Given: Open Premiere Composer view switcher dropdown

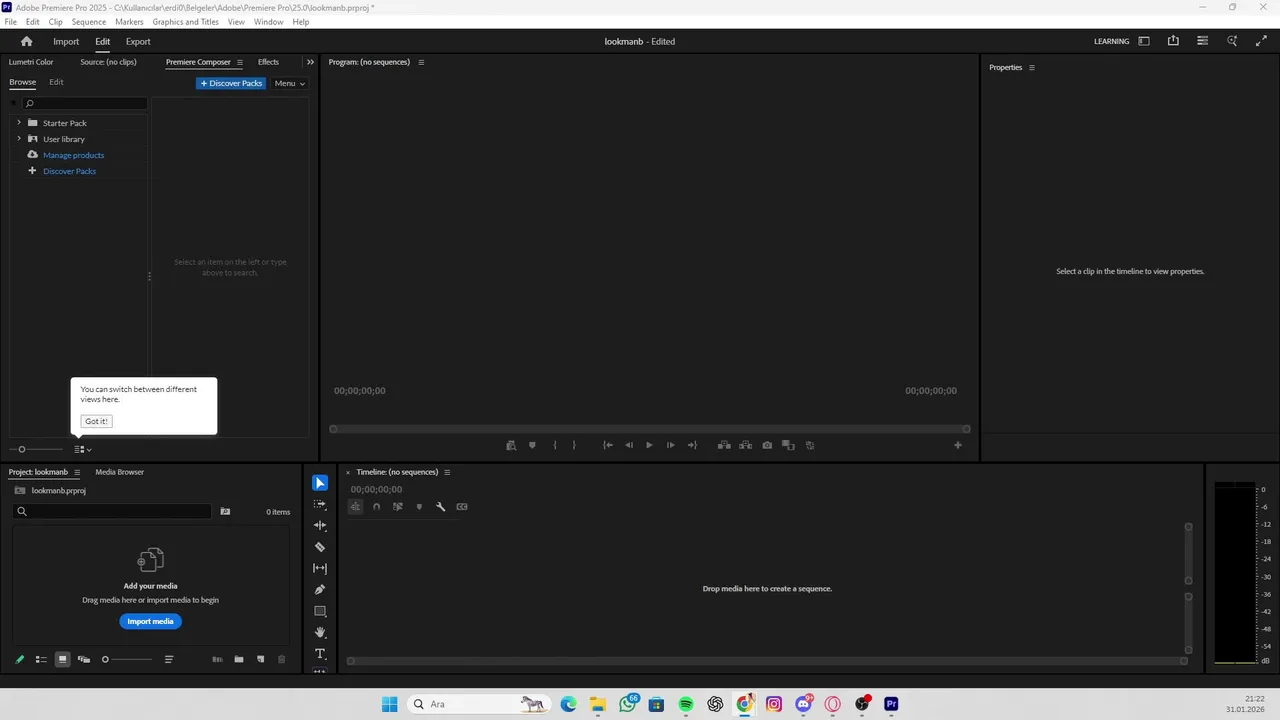Looking at the screenshot, I should pos(83,449).
